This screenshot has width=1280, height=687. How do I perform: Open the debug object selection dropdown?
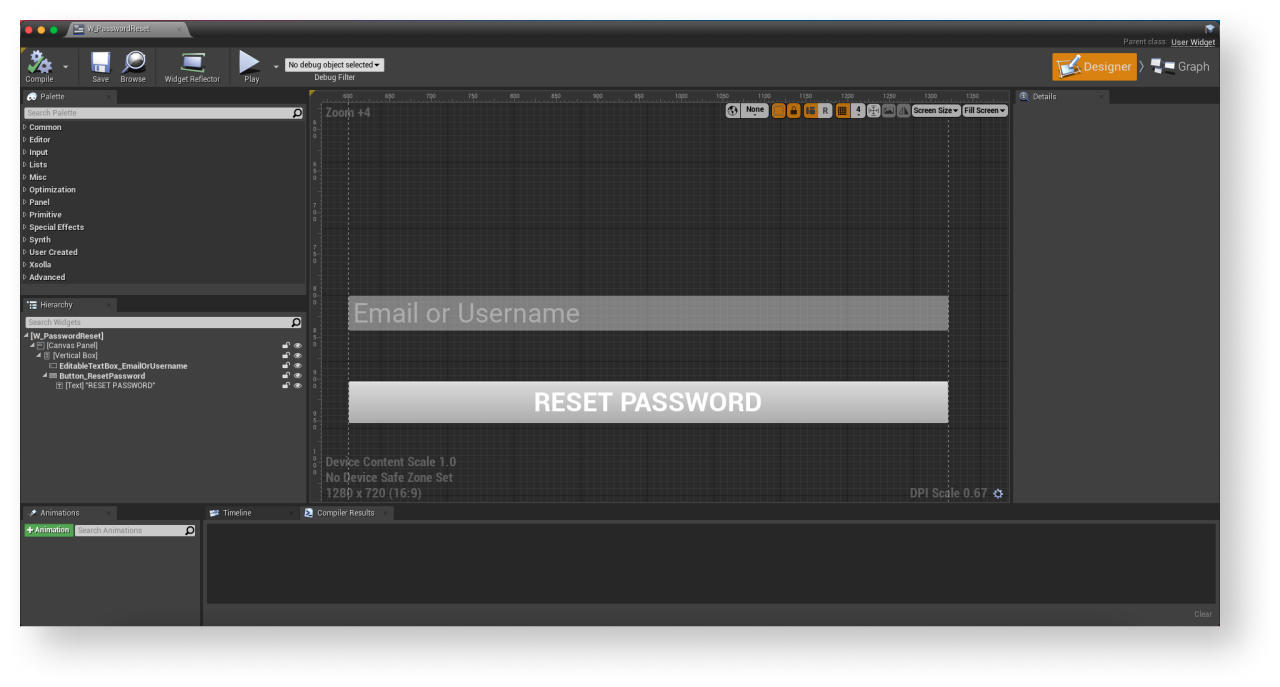click(x=334, y=65)
